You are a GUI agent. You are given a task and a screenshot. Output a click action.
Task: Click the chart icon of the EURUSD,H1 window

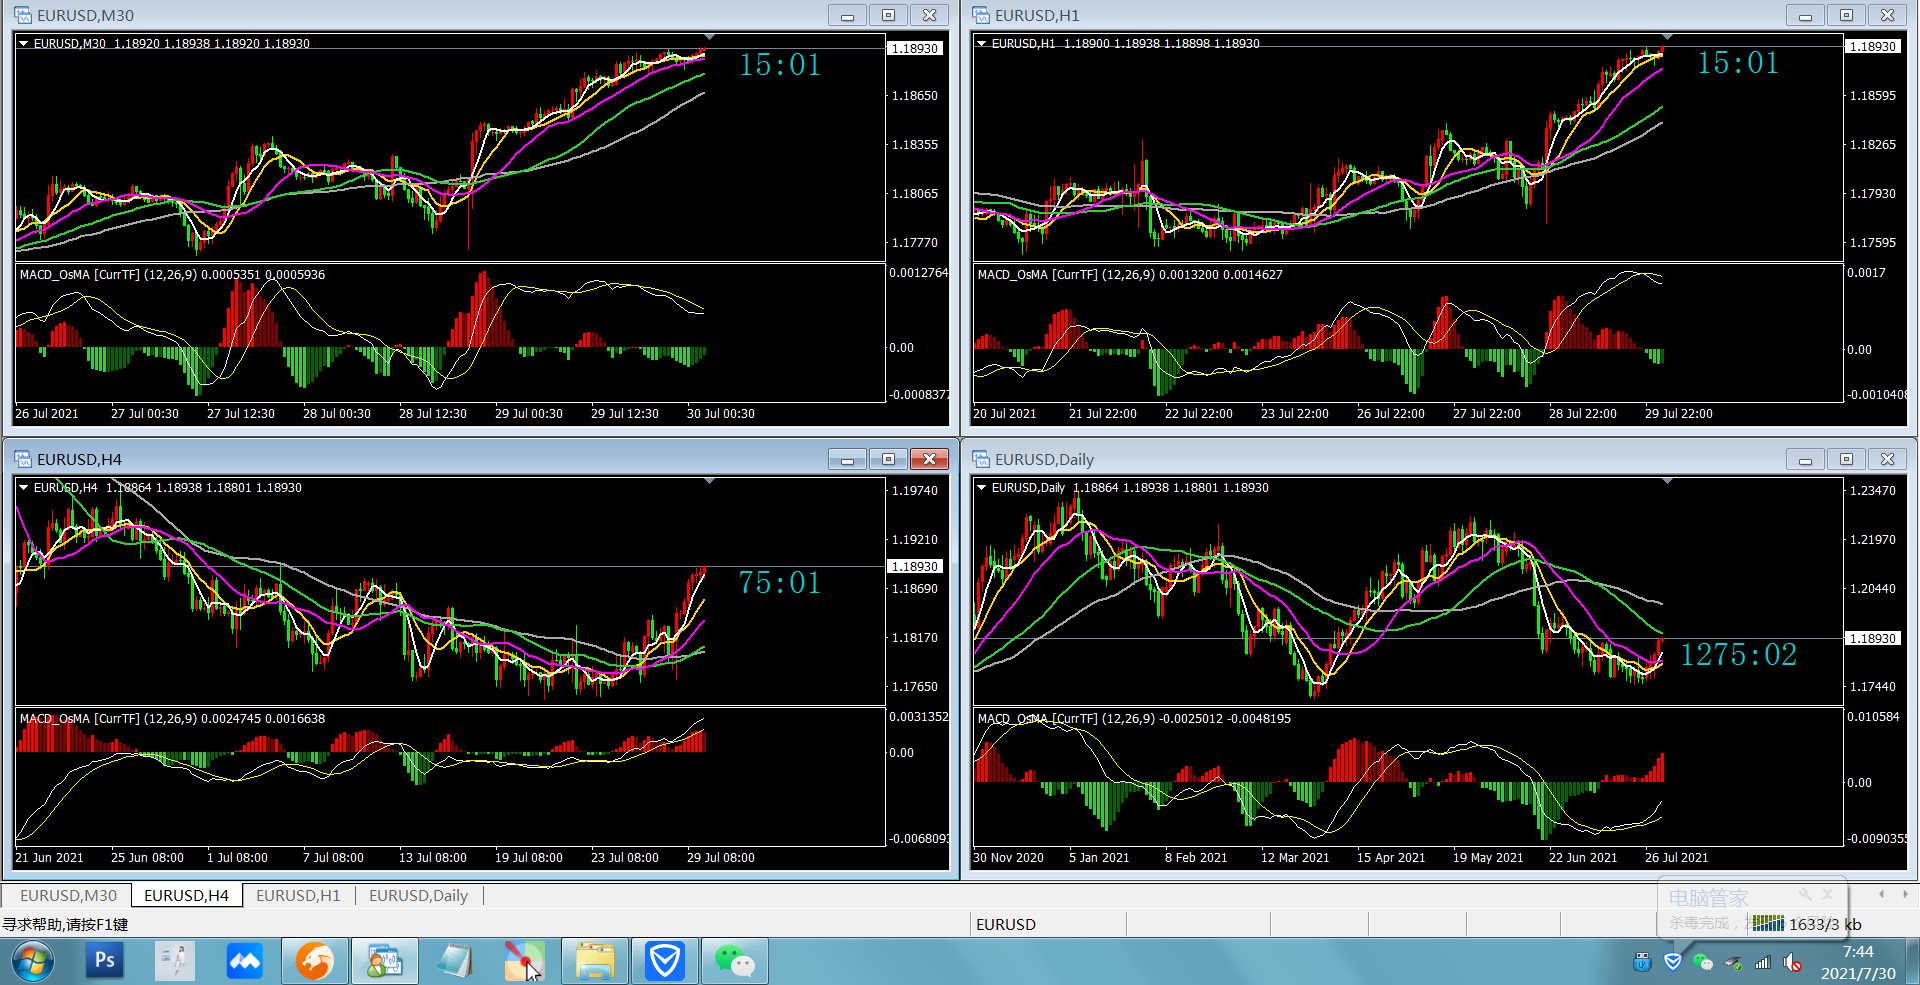coord(981,15)
